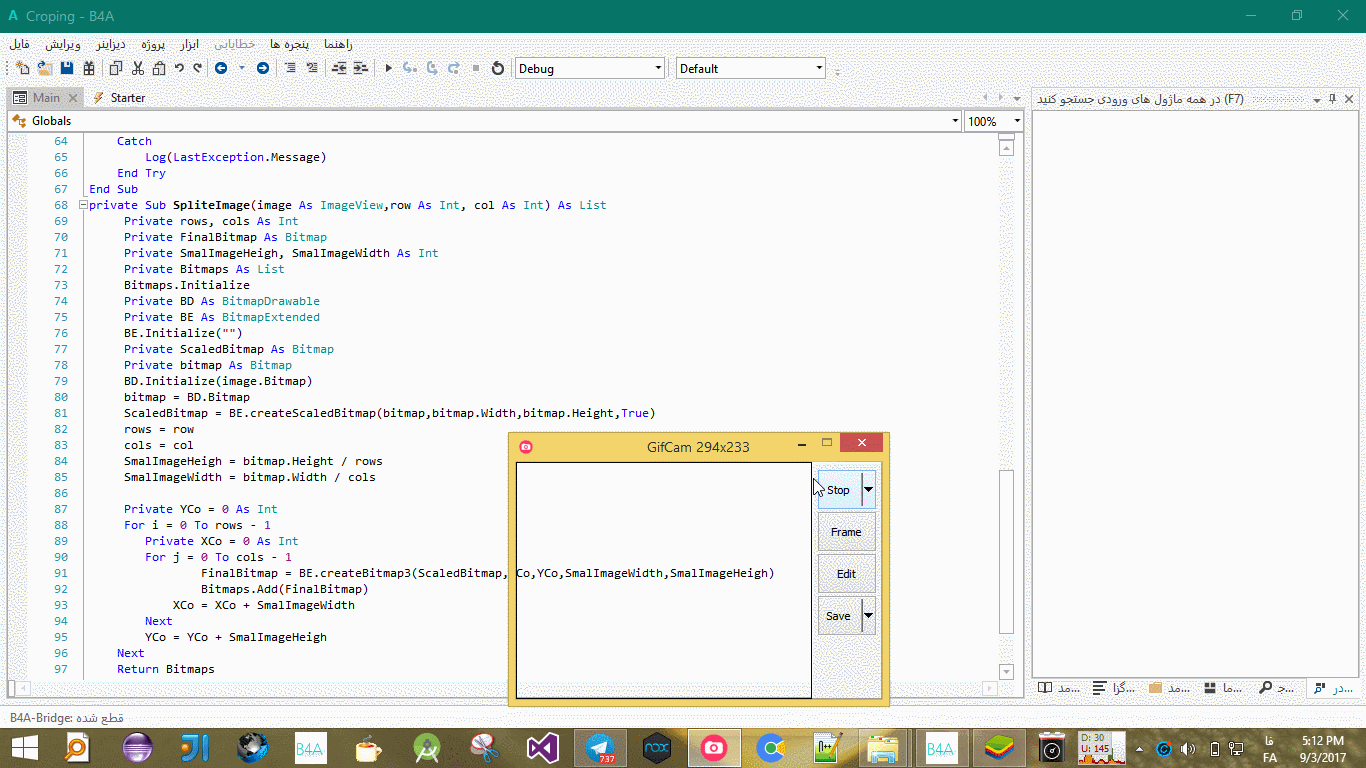Open the Debug build configuration dropdown
The width and height of the screenshot is (1366, 768).
coord(658,68)
